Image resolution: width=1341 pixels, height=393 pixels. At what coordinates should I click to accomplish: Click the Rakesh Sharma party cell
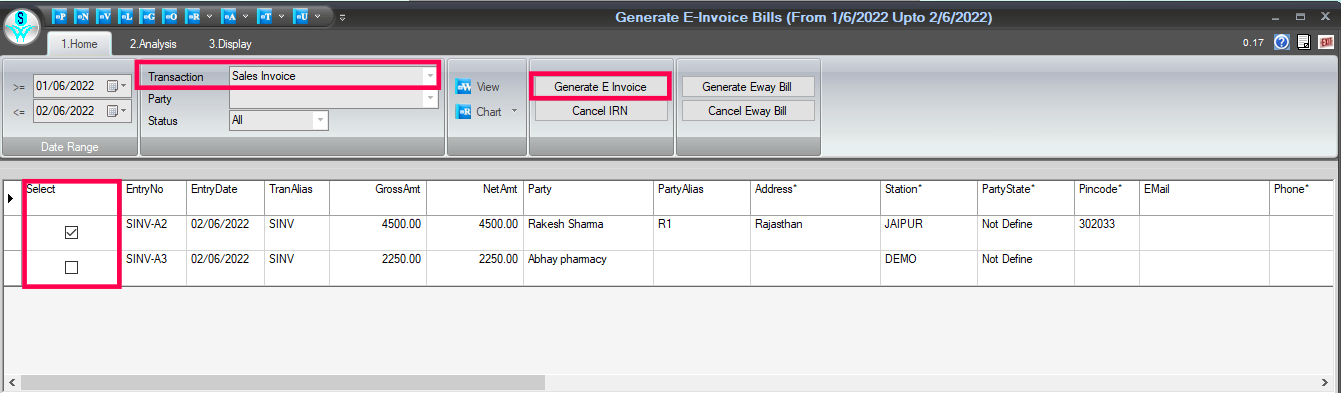[588, 232]
